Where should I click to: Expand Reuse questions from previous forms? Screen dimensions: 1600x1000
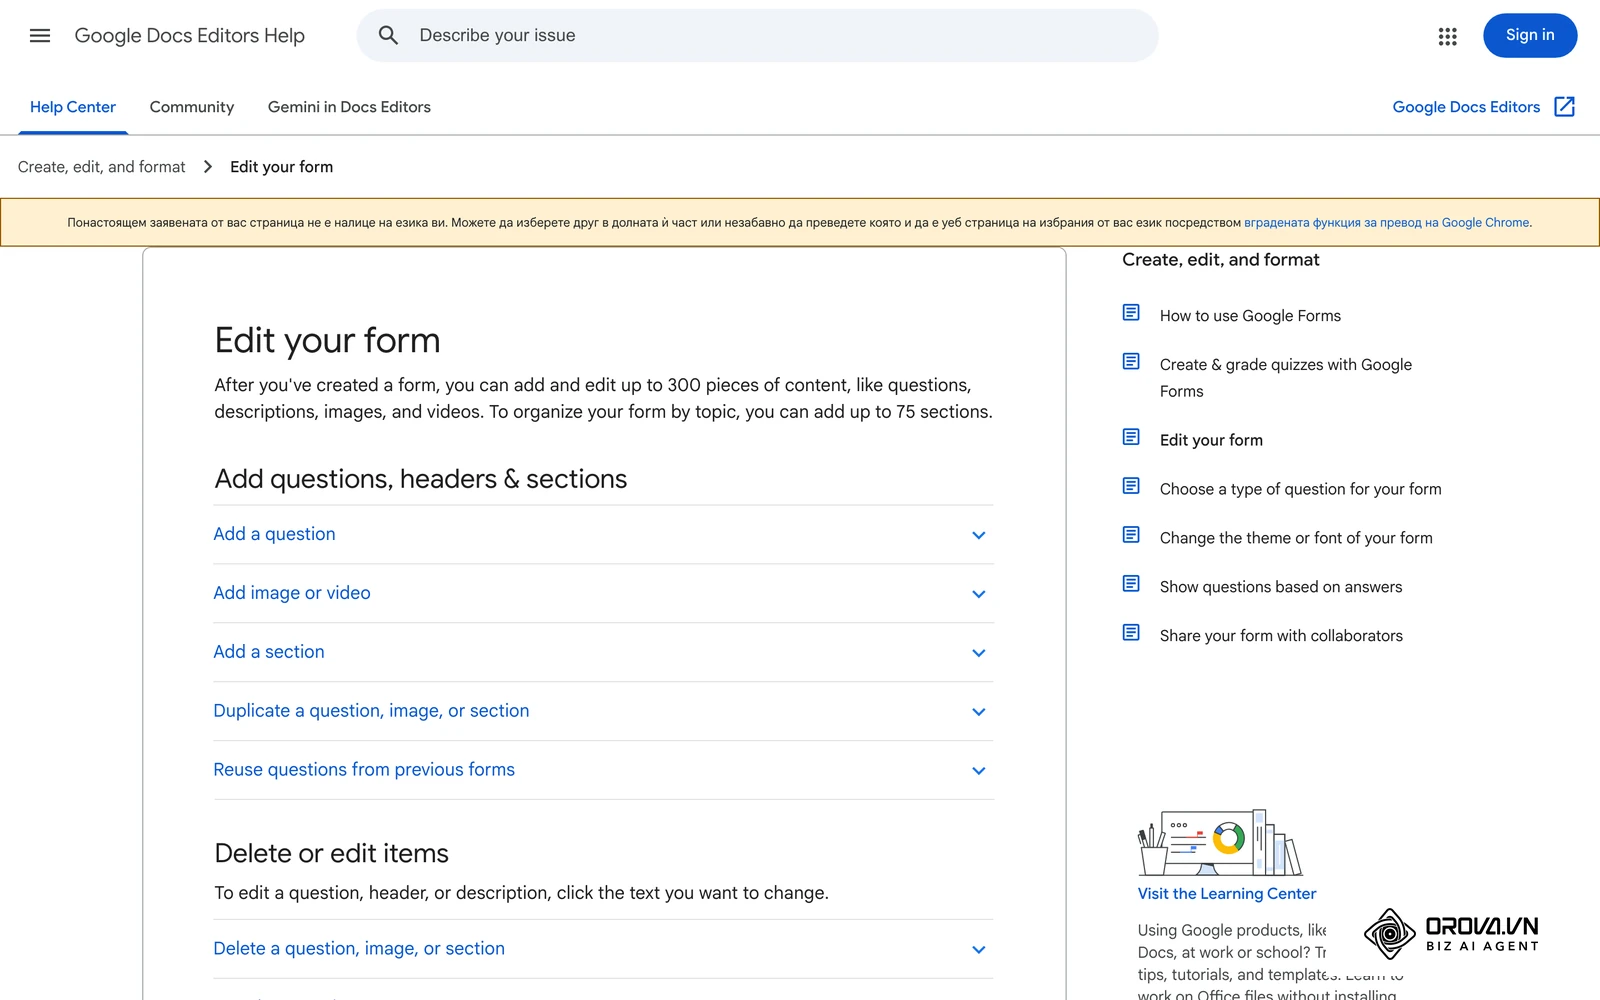(x=603, y=771)
